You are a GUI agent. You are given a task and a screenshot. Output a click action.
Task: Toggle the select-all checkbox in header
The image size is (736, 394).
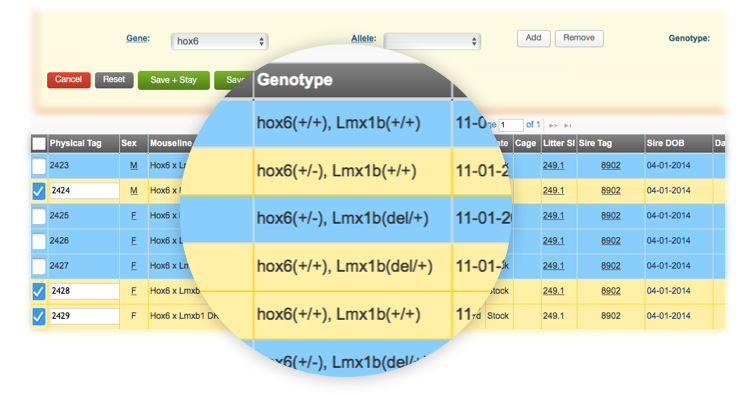pyautogui.click(x=39, y=144)
